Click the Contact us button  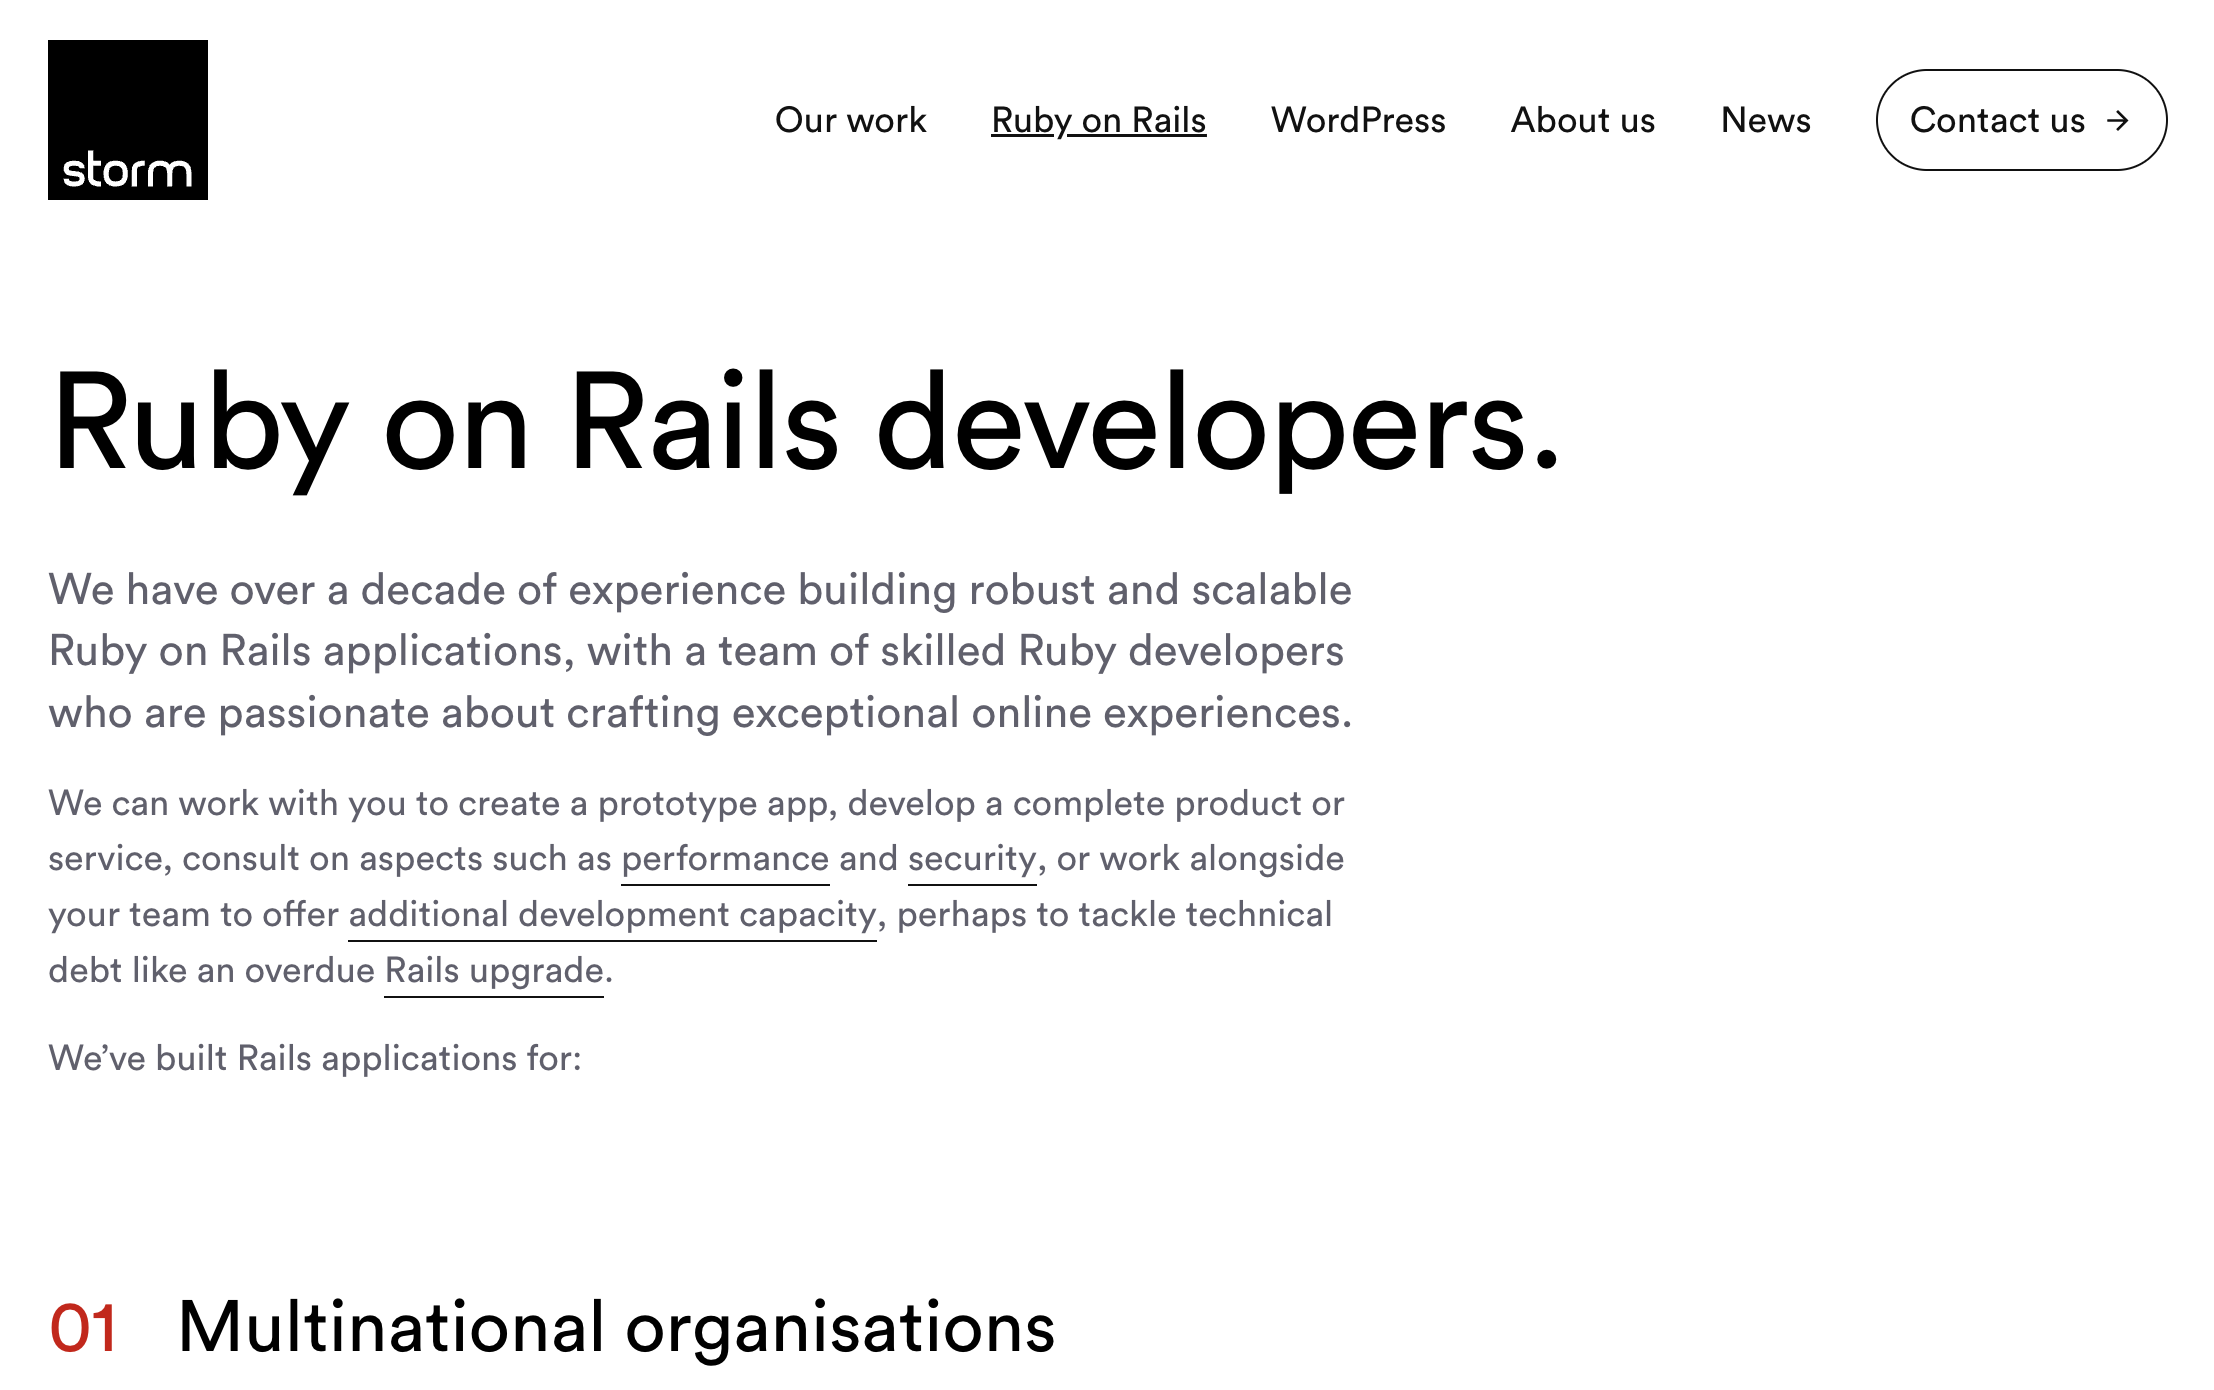tap(2021, 120)
